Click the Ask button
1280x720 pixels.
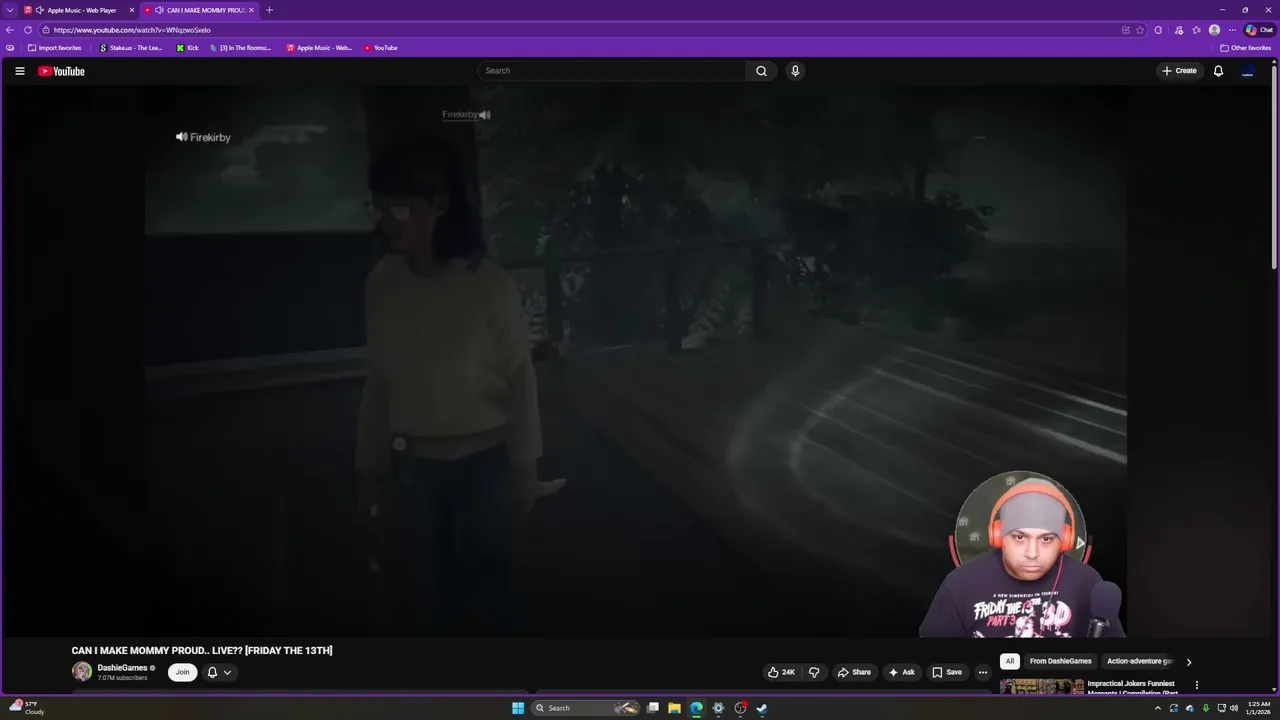point(901,672)
